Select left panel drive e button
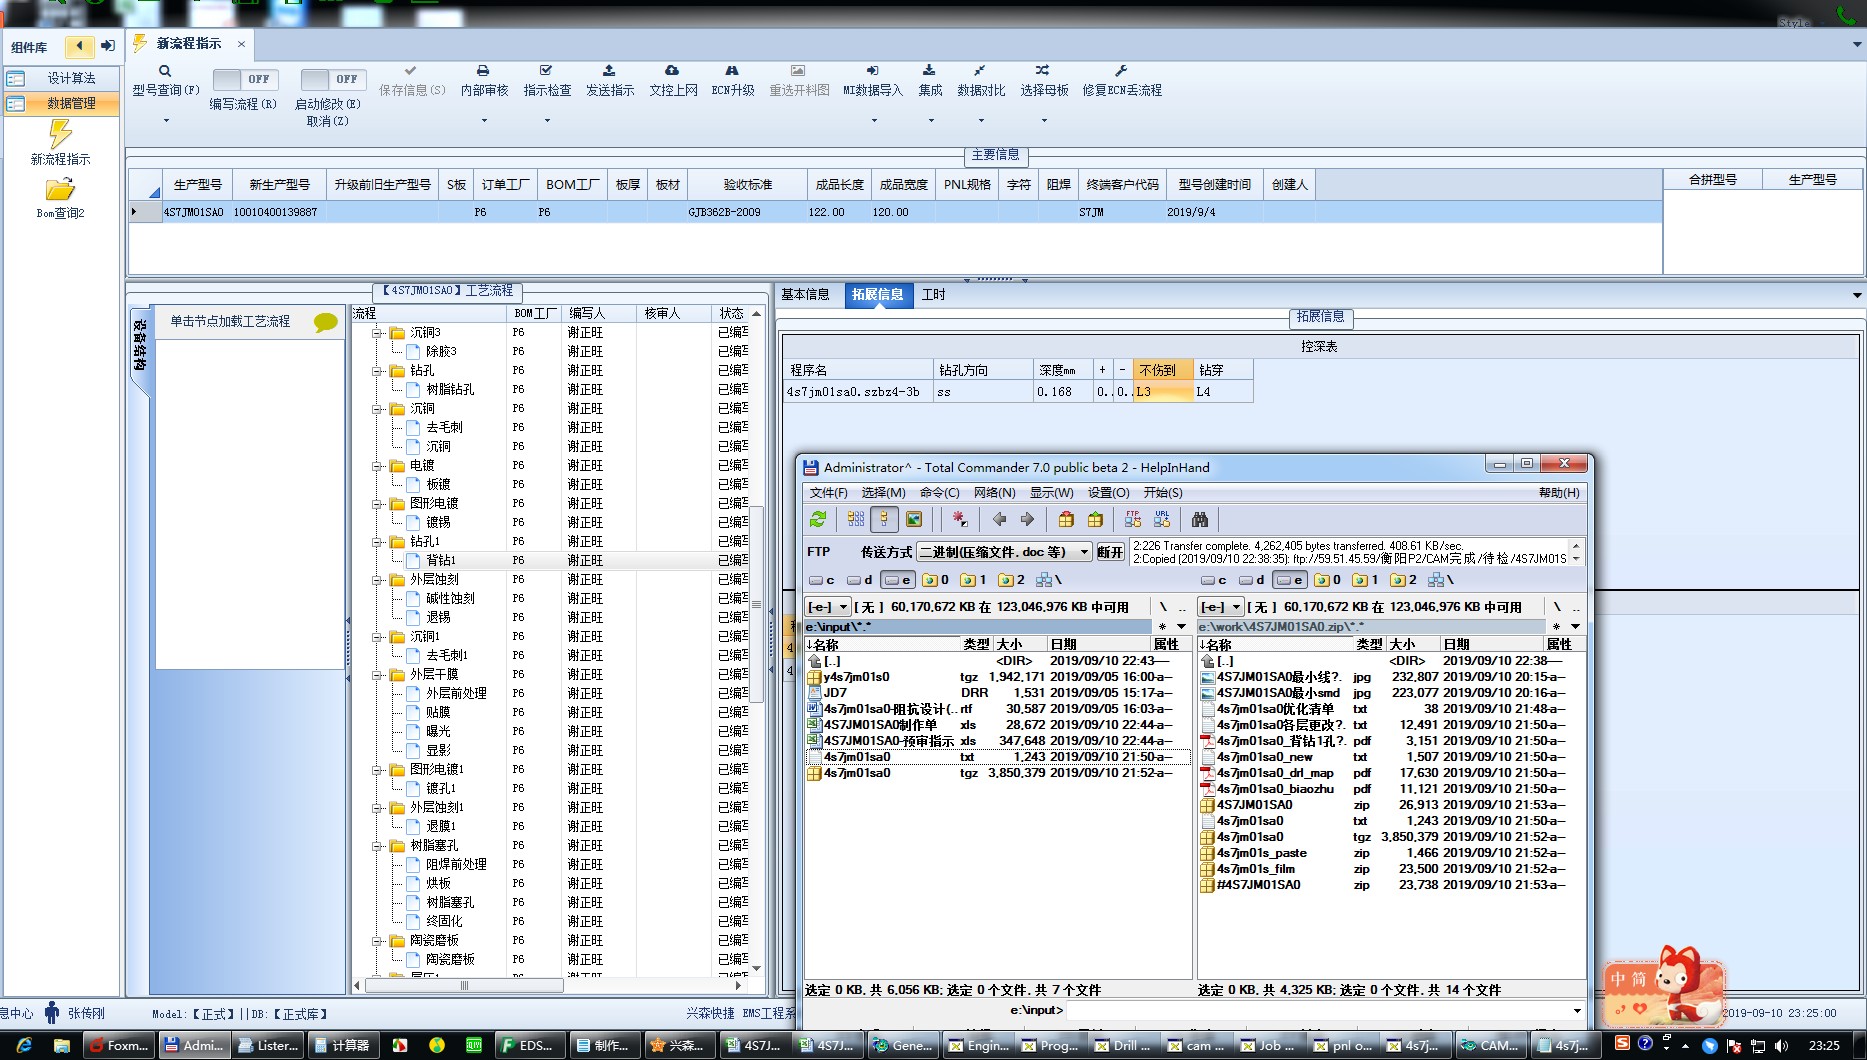The image size is (1867, 1060). pyautogui.click(x=897, y=580)
